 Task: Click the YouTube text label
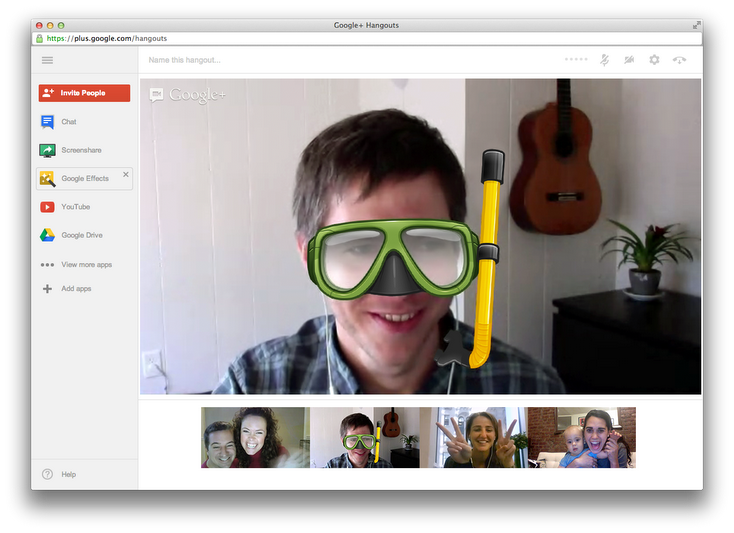[x=76, y=207]
